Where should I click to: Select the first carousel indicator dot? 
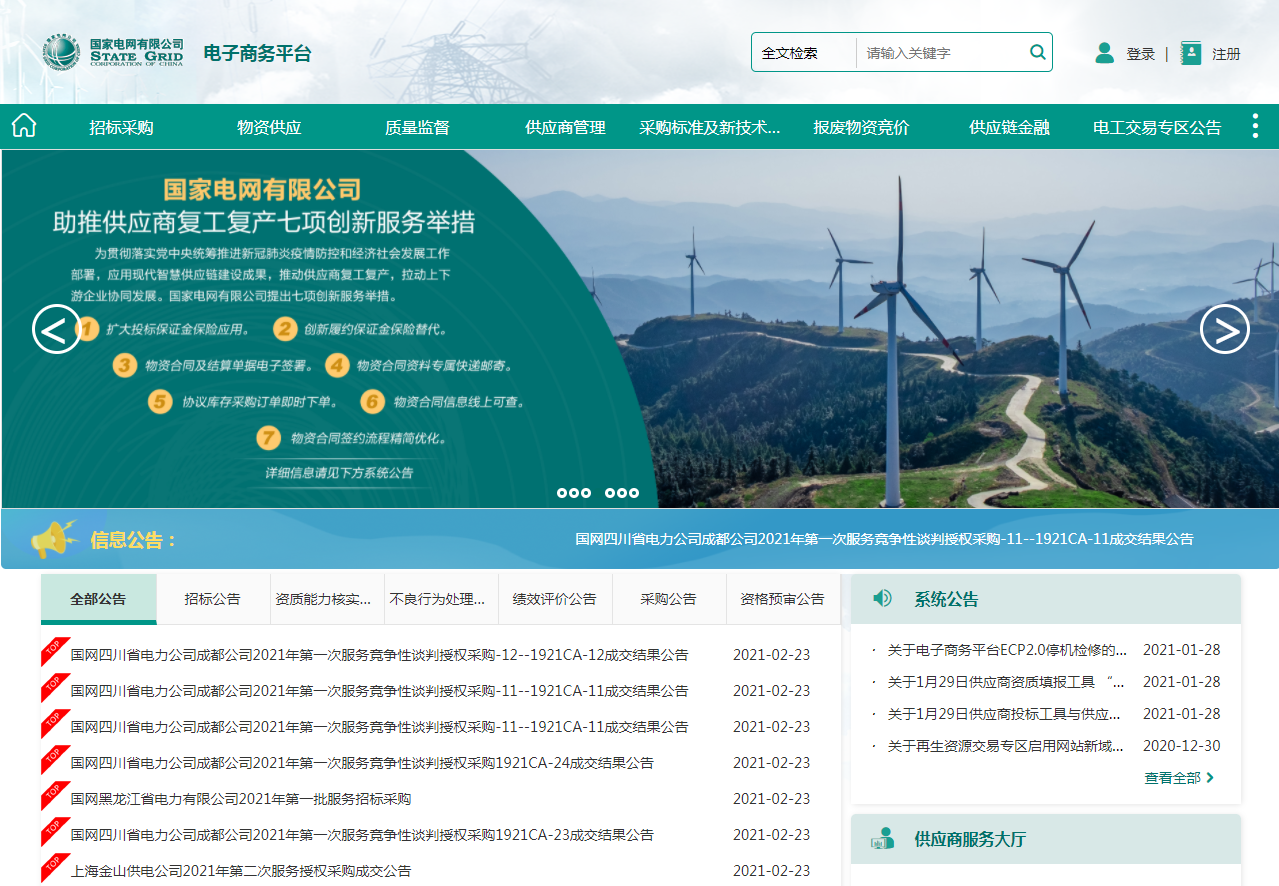(562, 493)
